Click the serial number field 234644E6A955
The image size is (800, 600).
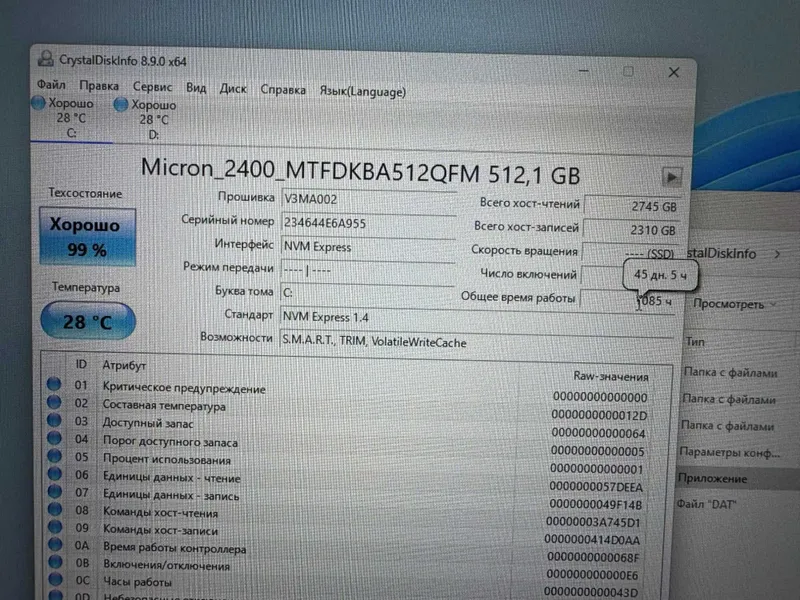[x=368, y=223]
